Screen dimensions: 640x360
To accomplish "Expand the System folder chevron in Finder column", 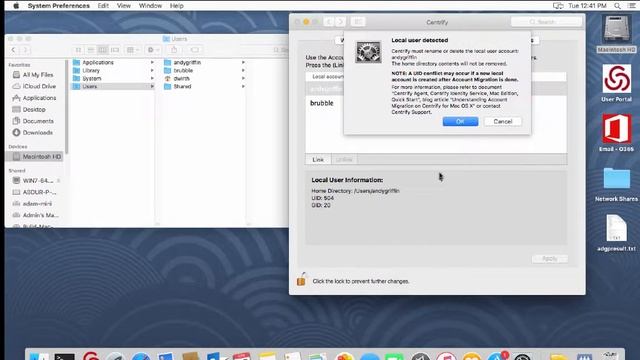I will [x=152, y=78].
